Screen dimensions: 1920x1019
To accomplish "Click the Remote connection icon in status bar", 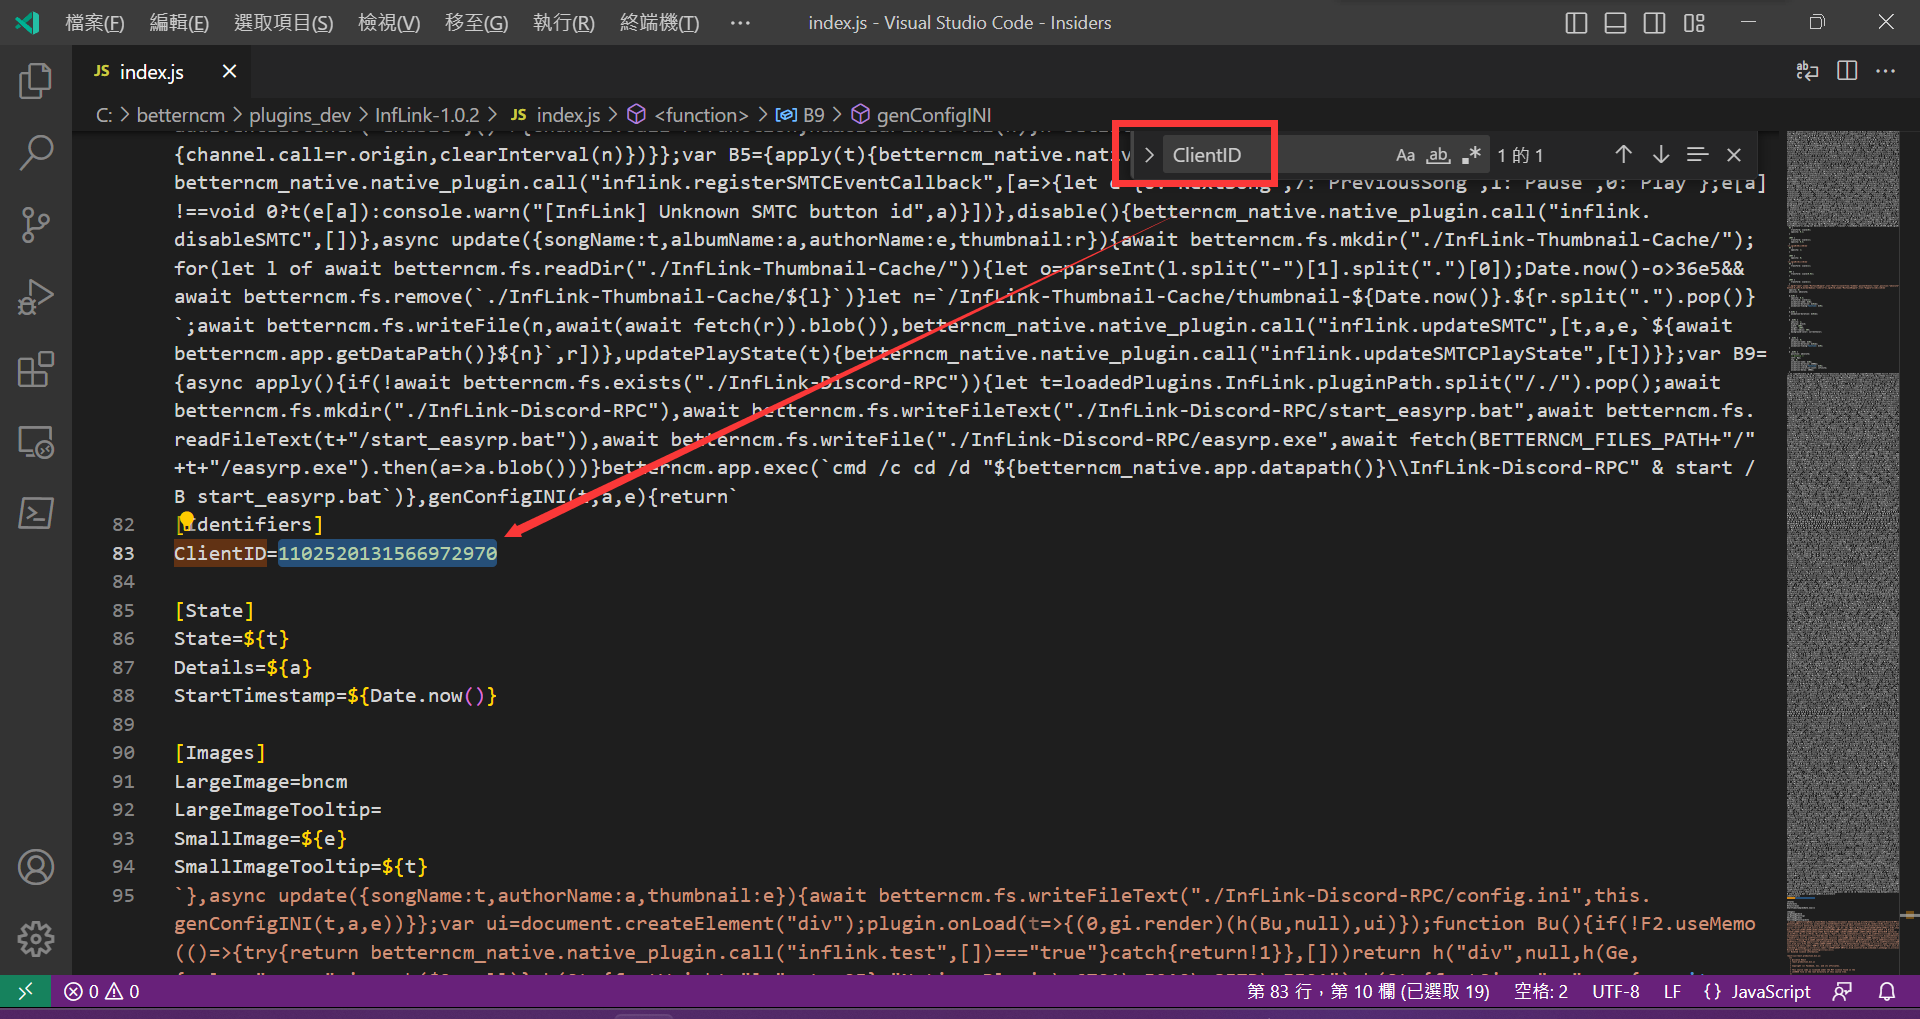I will pos(25,991).
